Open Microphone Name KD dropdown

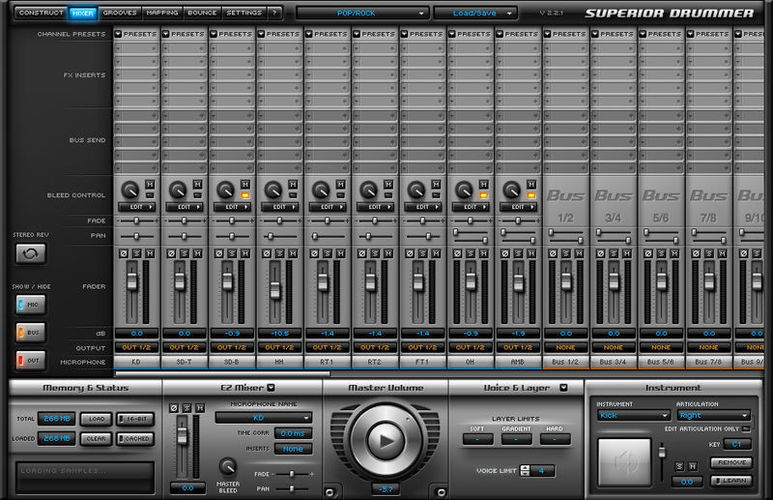tap(263, 418)
